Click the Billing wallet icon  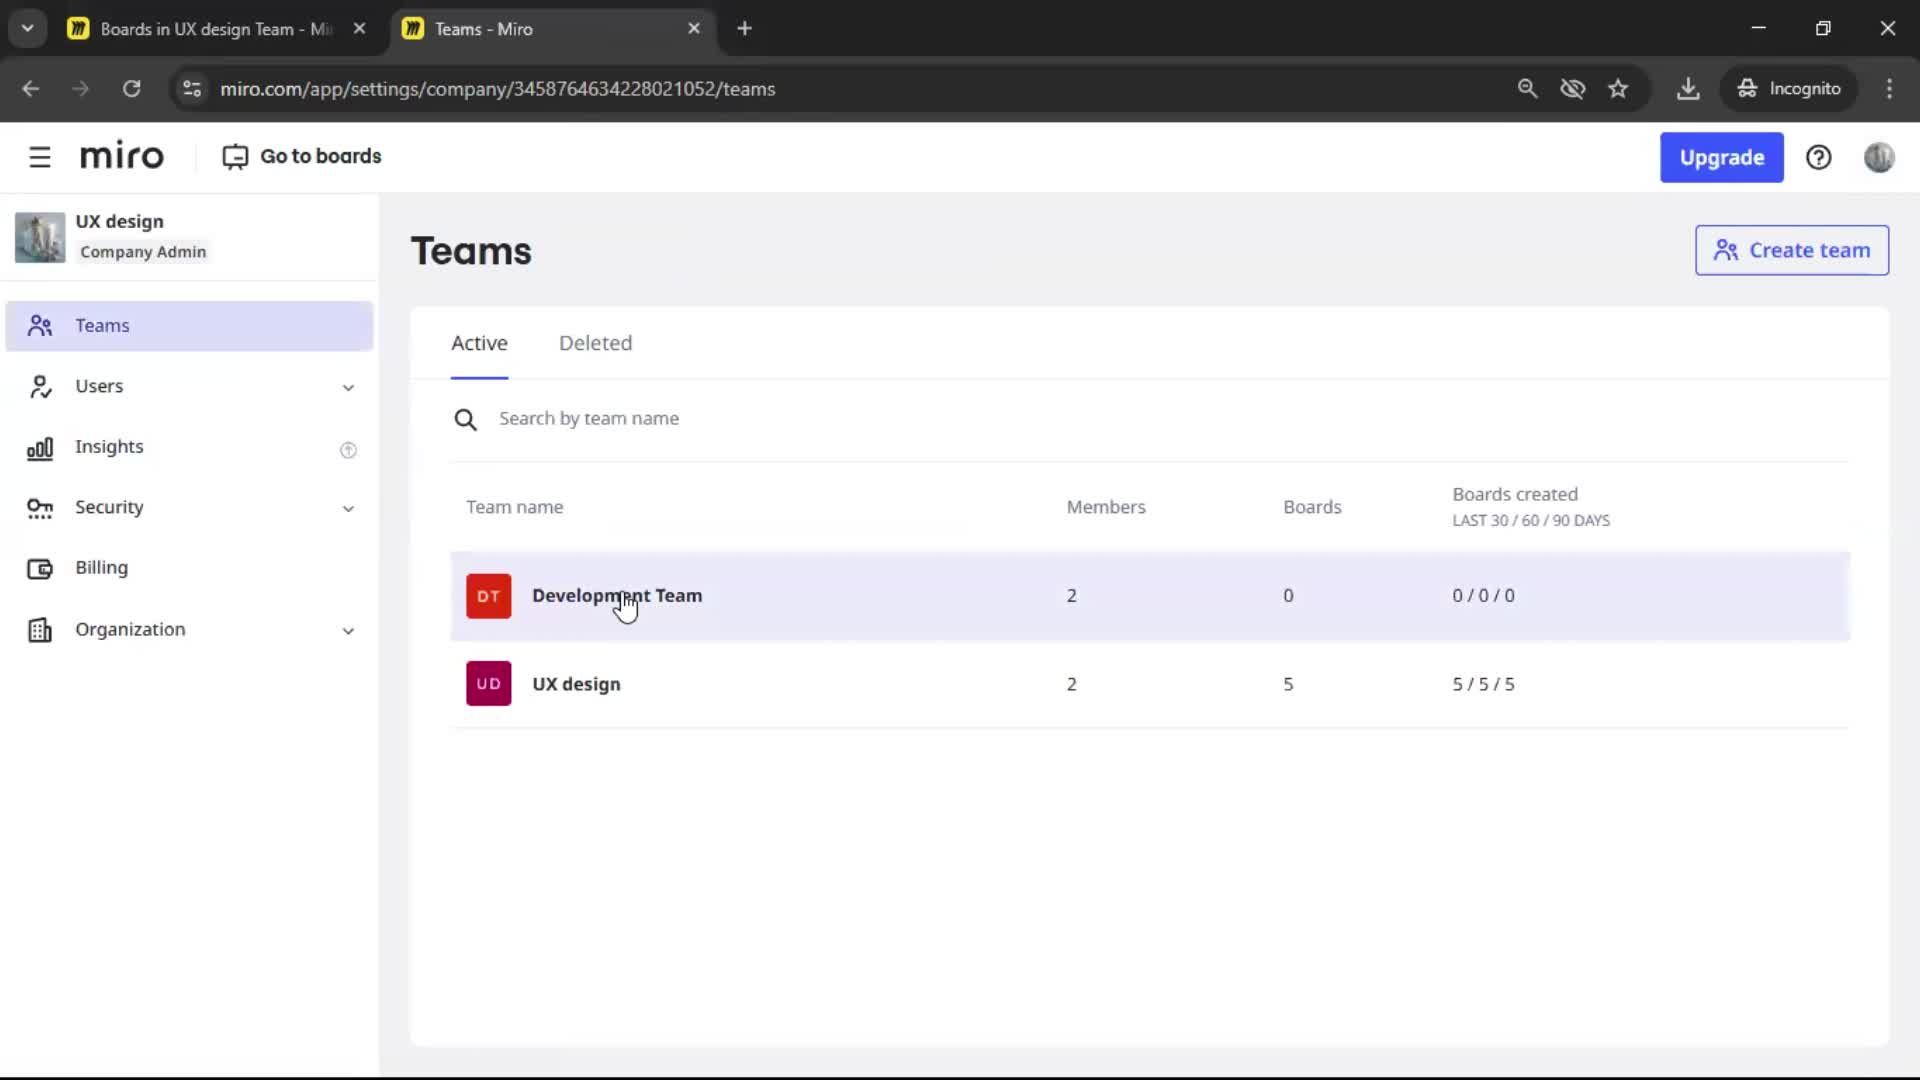40,569
